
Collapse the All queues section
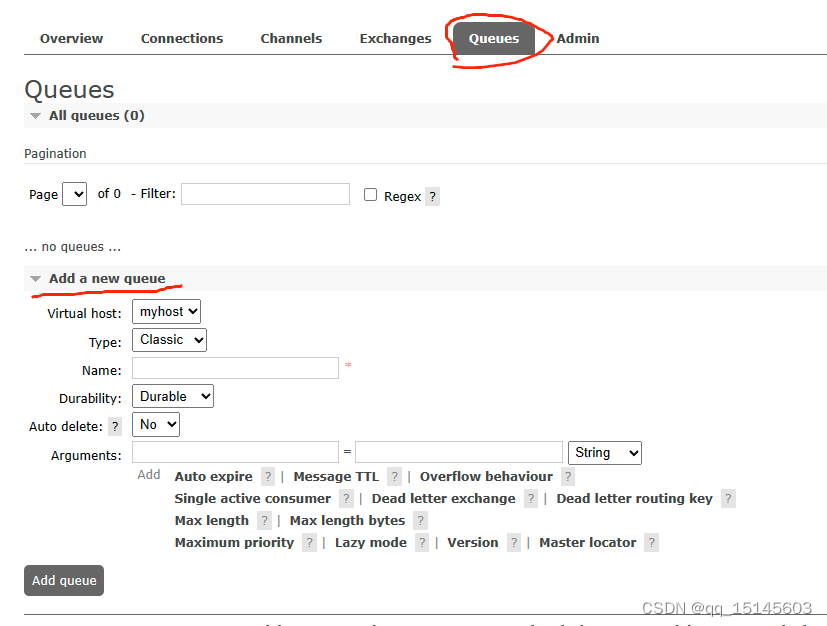click(x=36, y=115)
